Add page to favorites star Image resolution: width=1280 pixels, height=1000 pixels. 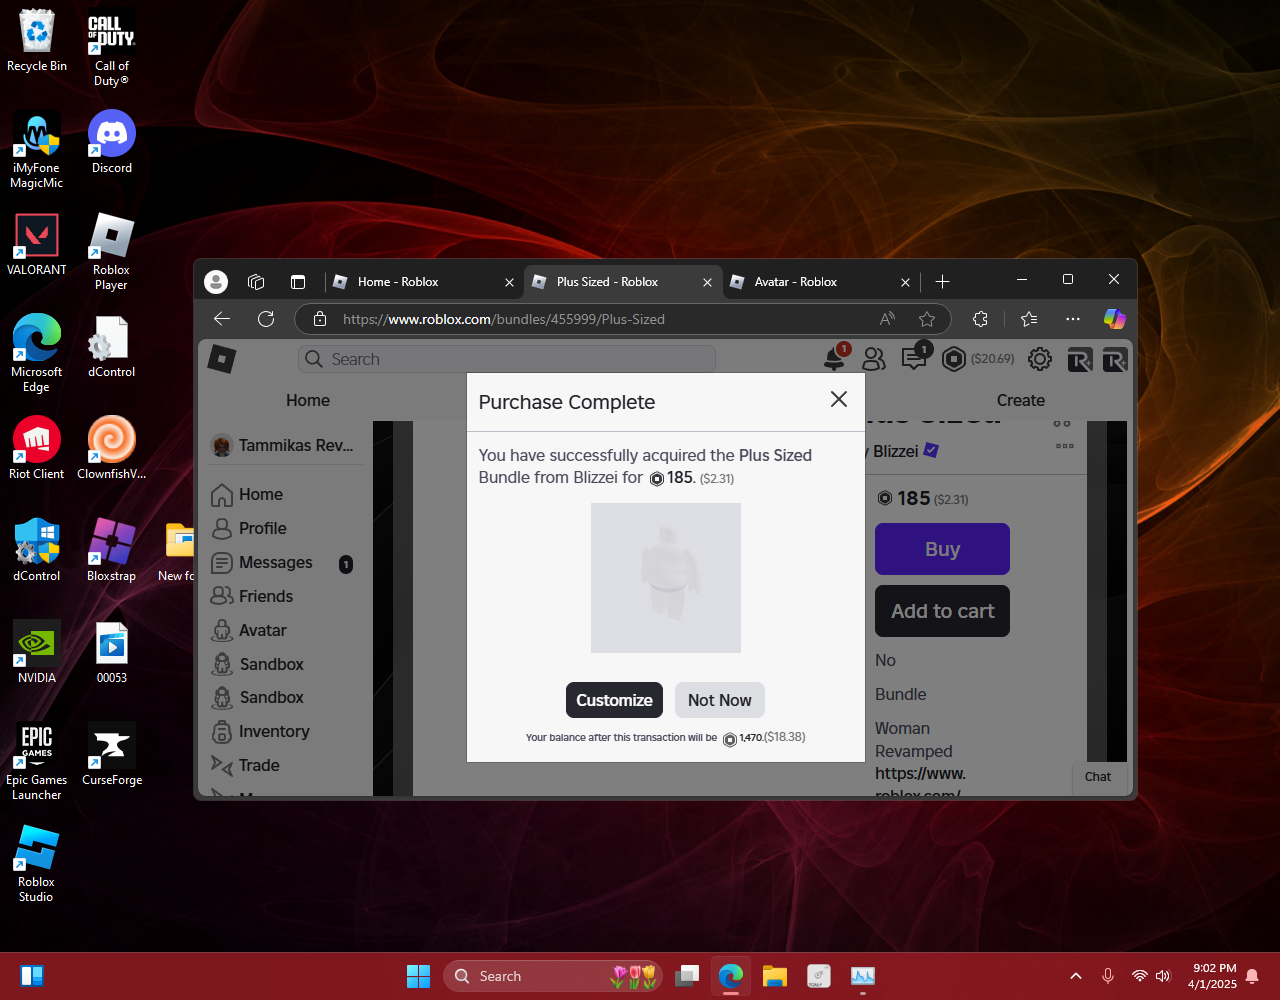pyautogui.click(x=927, y=319)
